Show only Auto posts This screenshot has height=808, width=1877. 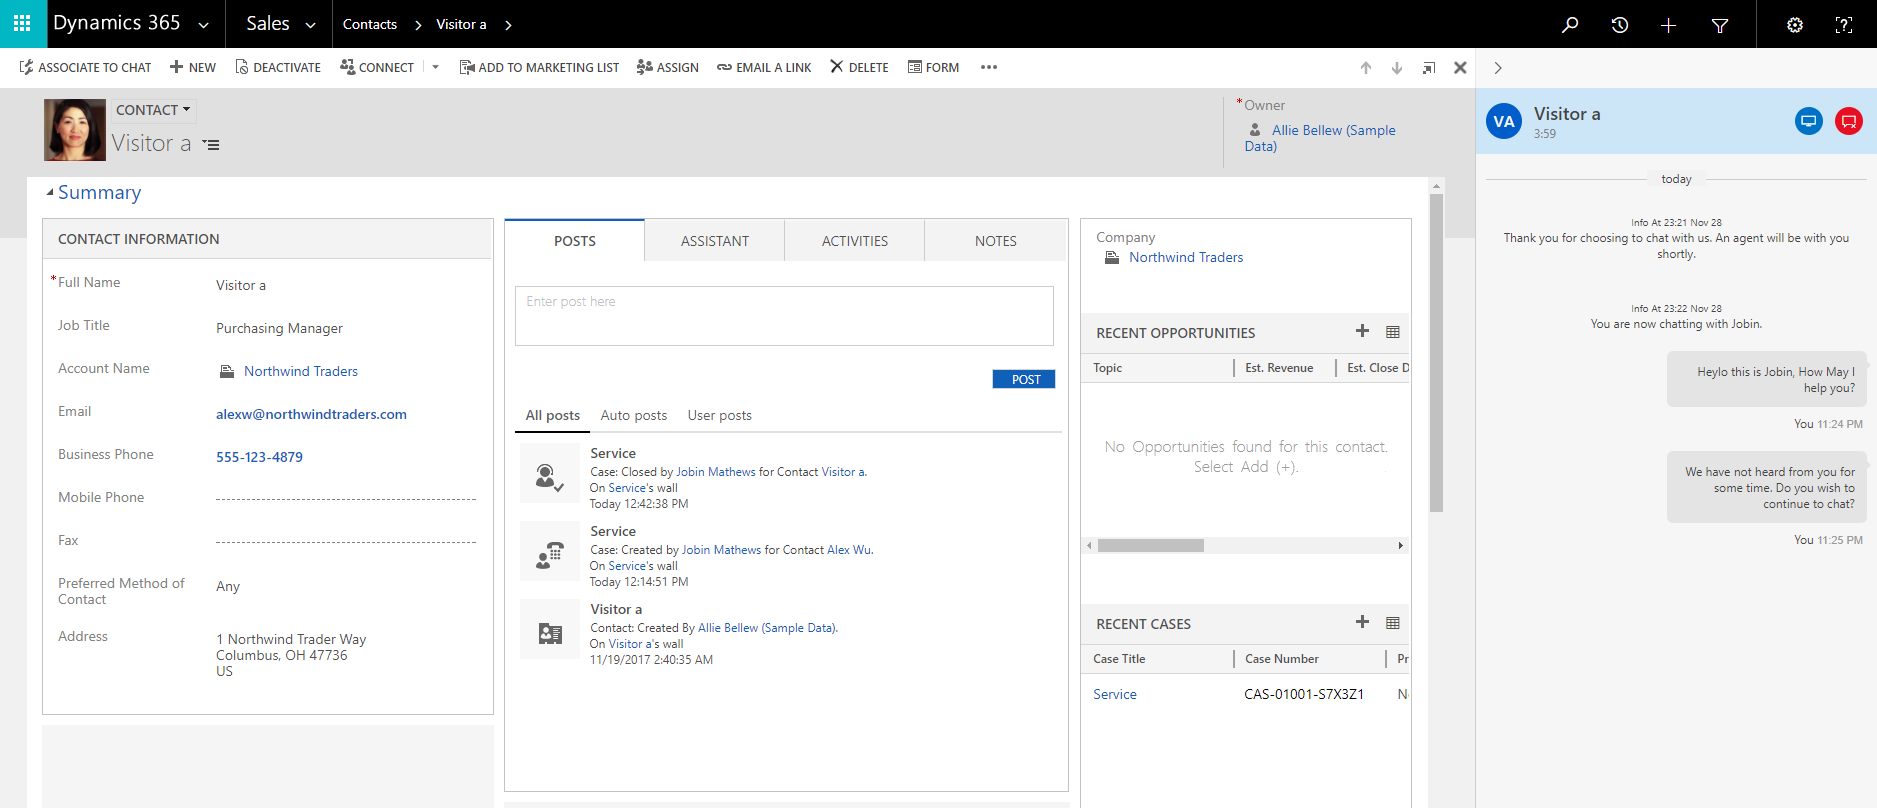point(633,415)
